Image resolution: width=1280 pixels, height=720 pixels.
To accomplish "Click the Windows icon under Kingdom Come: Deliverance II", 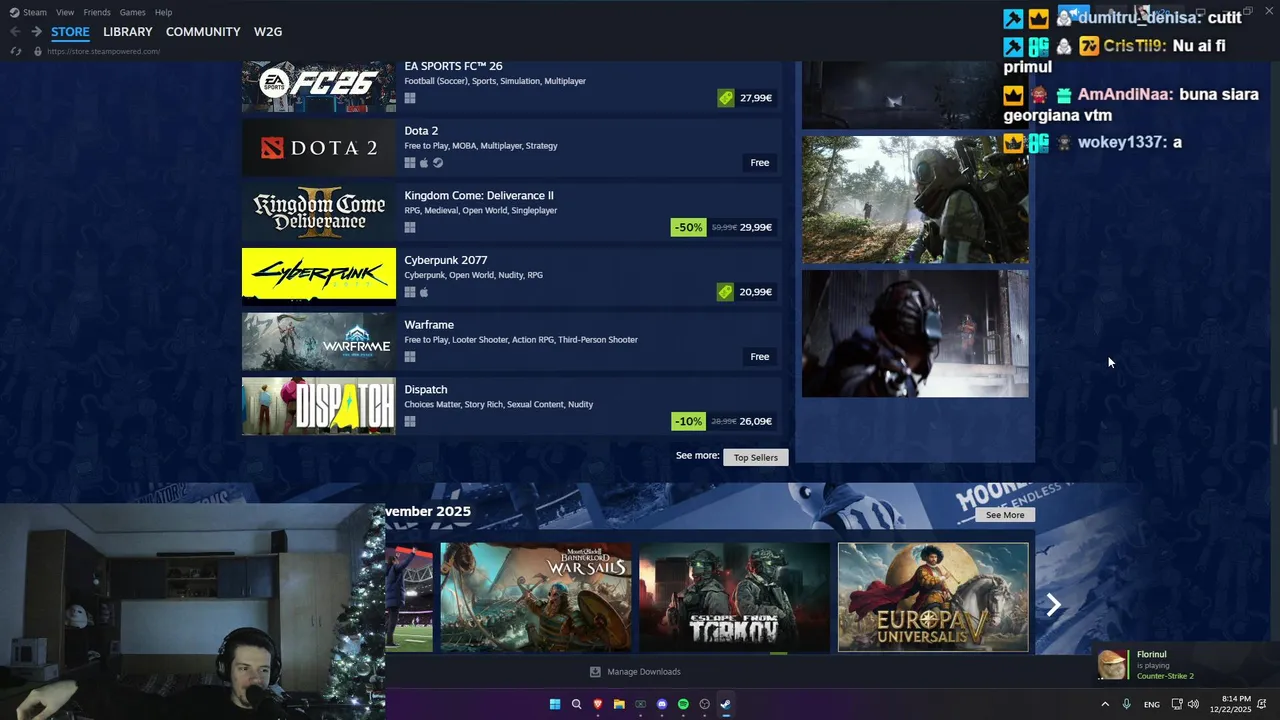I will click(410, 227).
